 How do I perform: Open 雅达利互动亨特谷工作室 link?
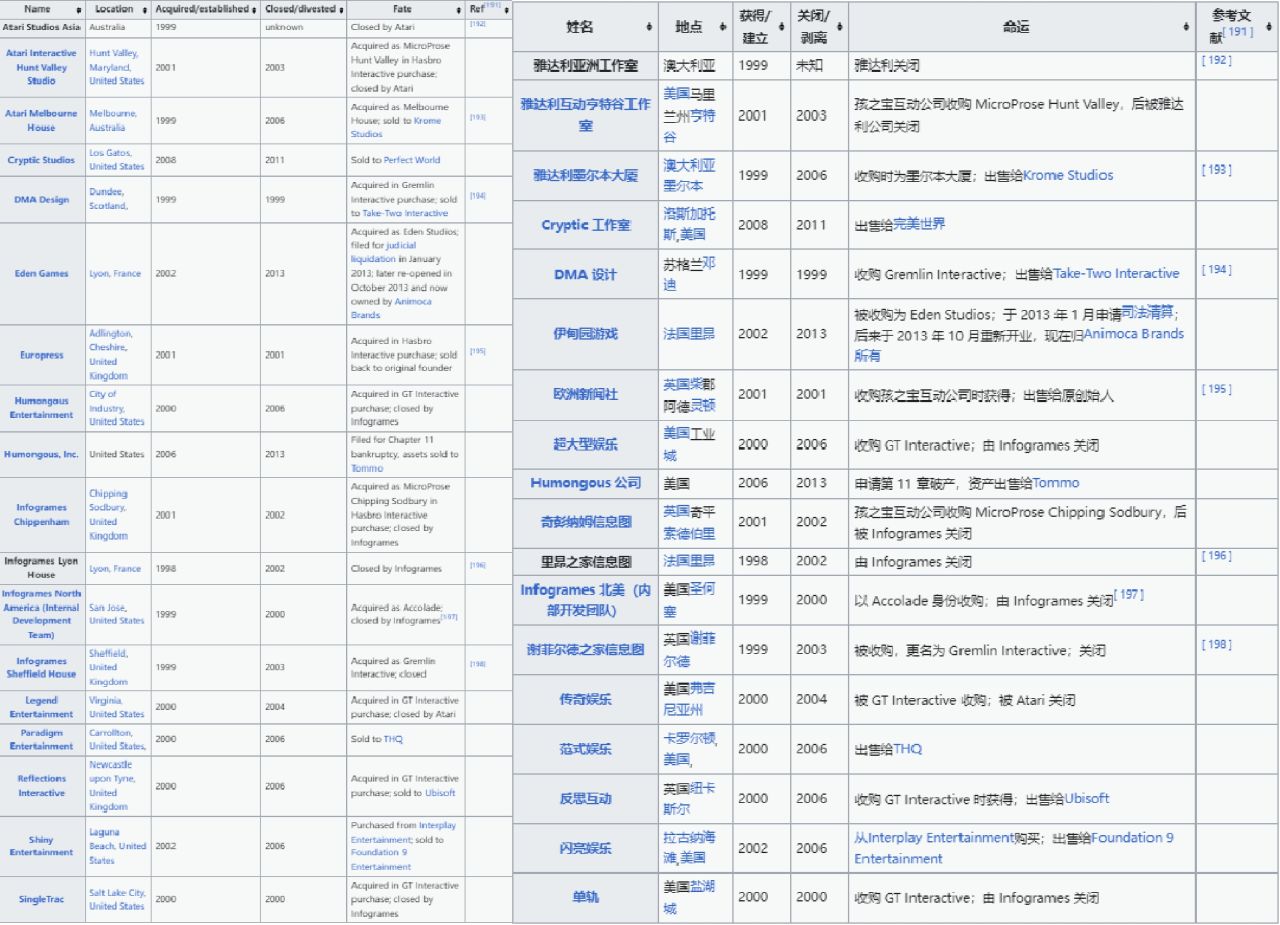point(585,115)
